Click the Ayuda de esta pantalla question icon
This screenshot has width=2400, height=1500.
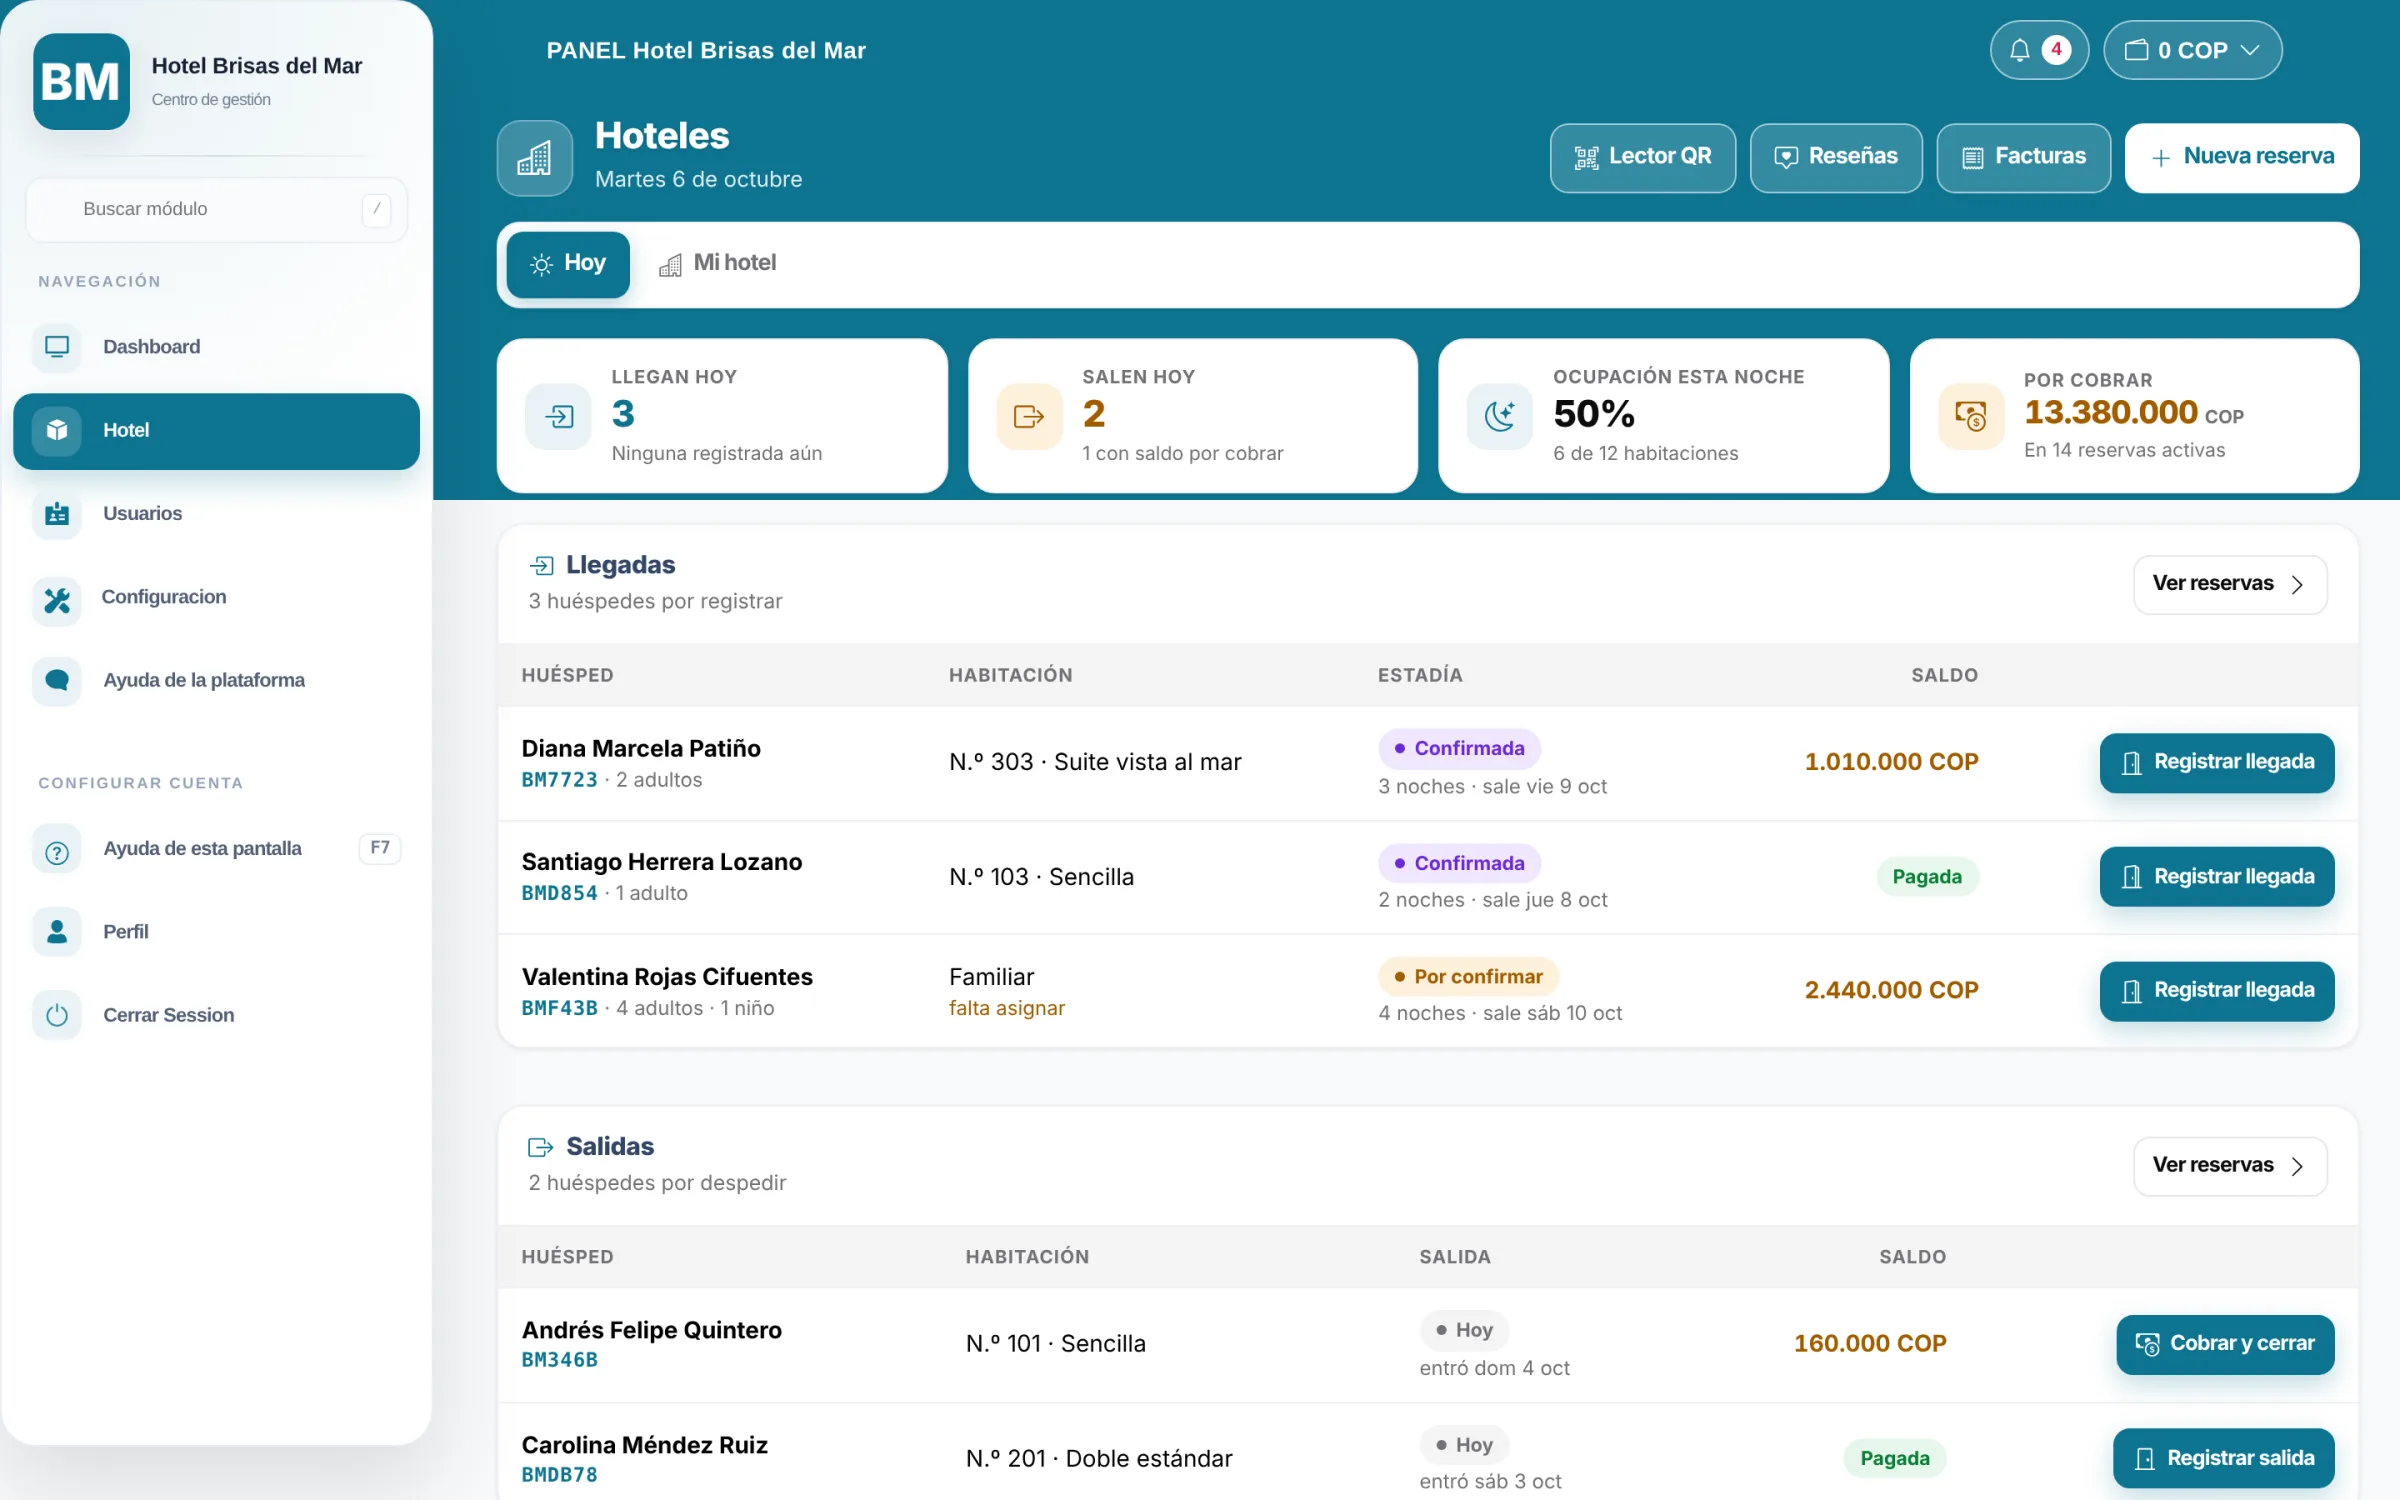pos(57,850)
